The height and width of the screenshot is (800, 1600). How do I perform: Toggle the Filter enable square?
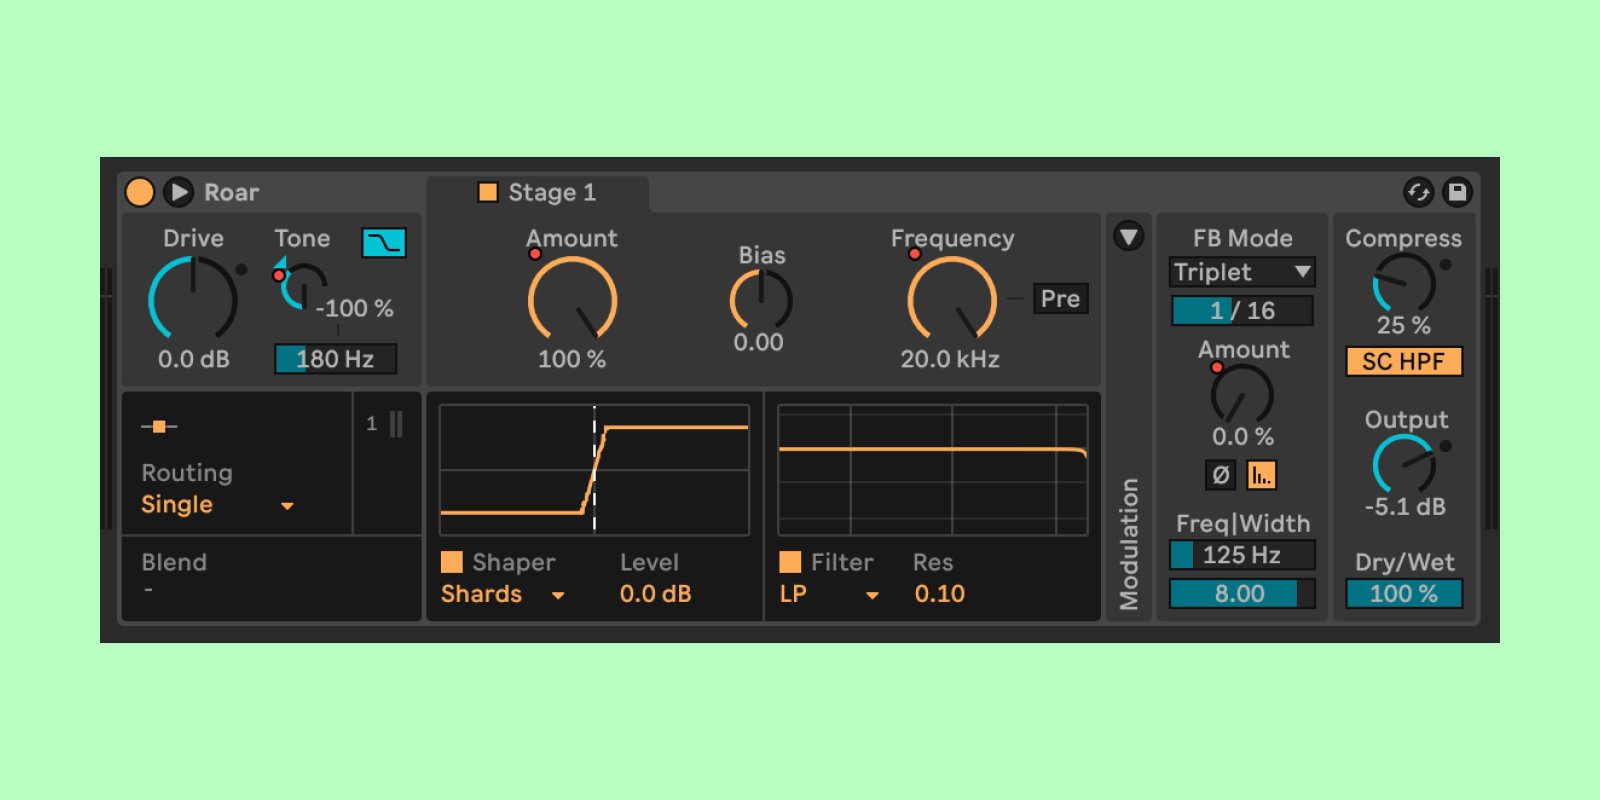(x=790, y=562)
